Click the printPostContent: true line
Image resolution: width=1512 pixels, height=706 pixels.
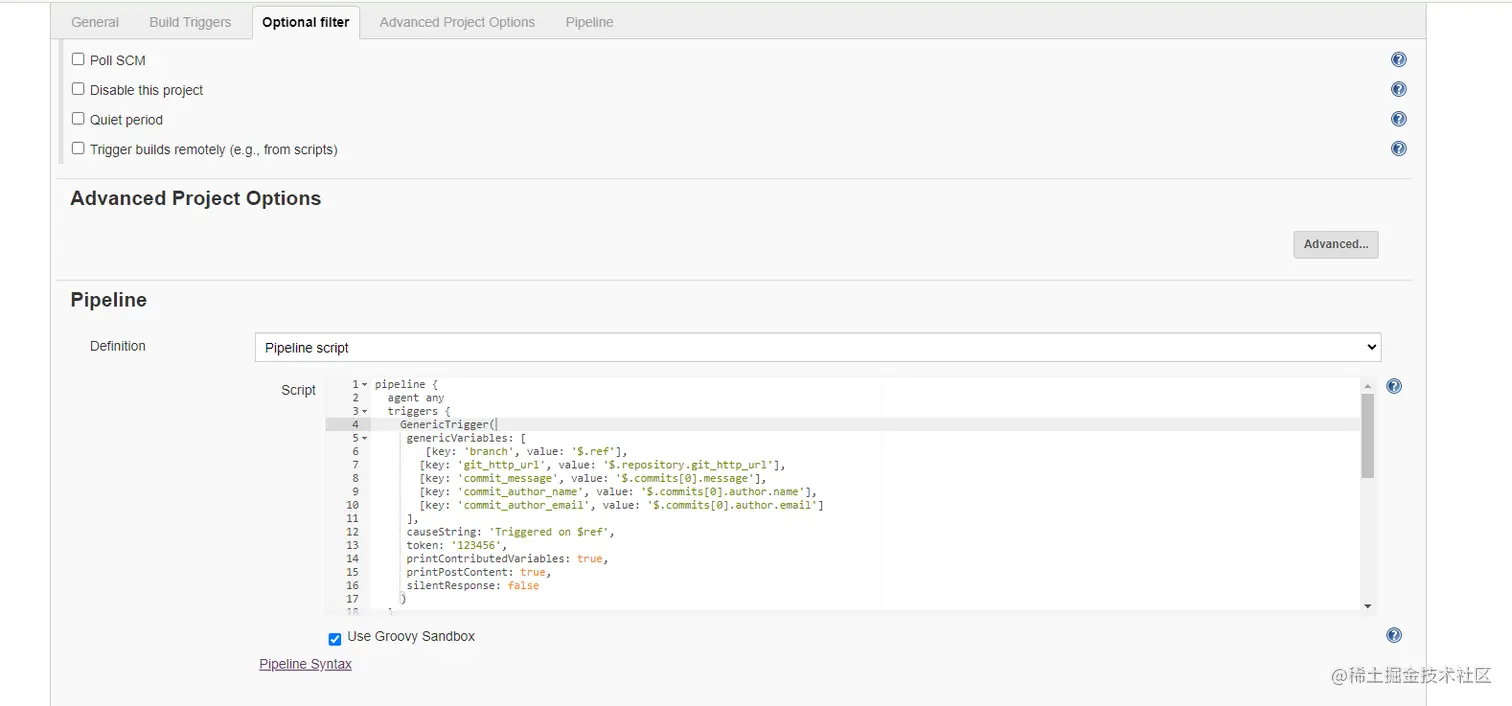(478, 572)
